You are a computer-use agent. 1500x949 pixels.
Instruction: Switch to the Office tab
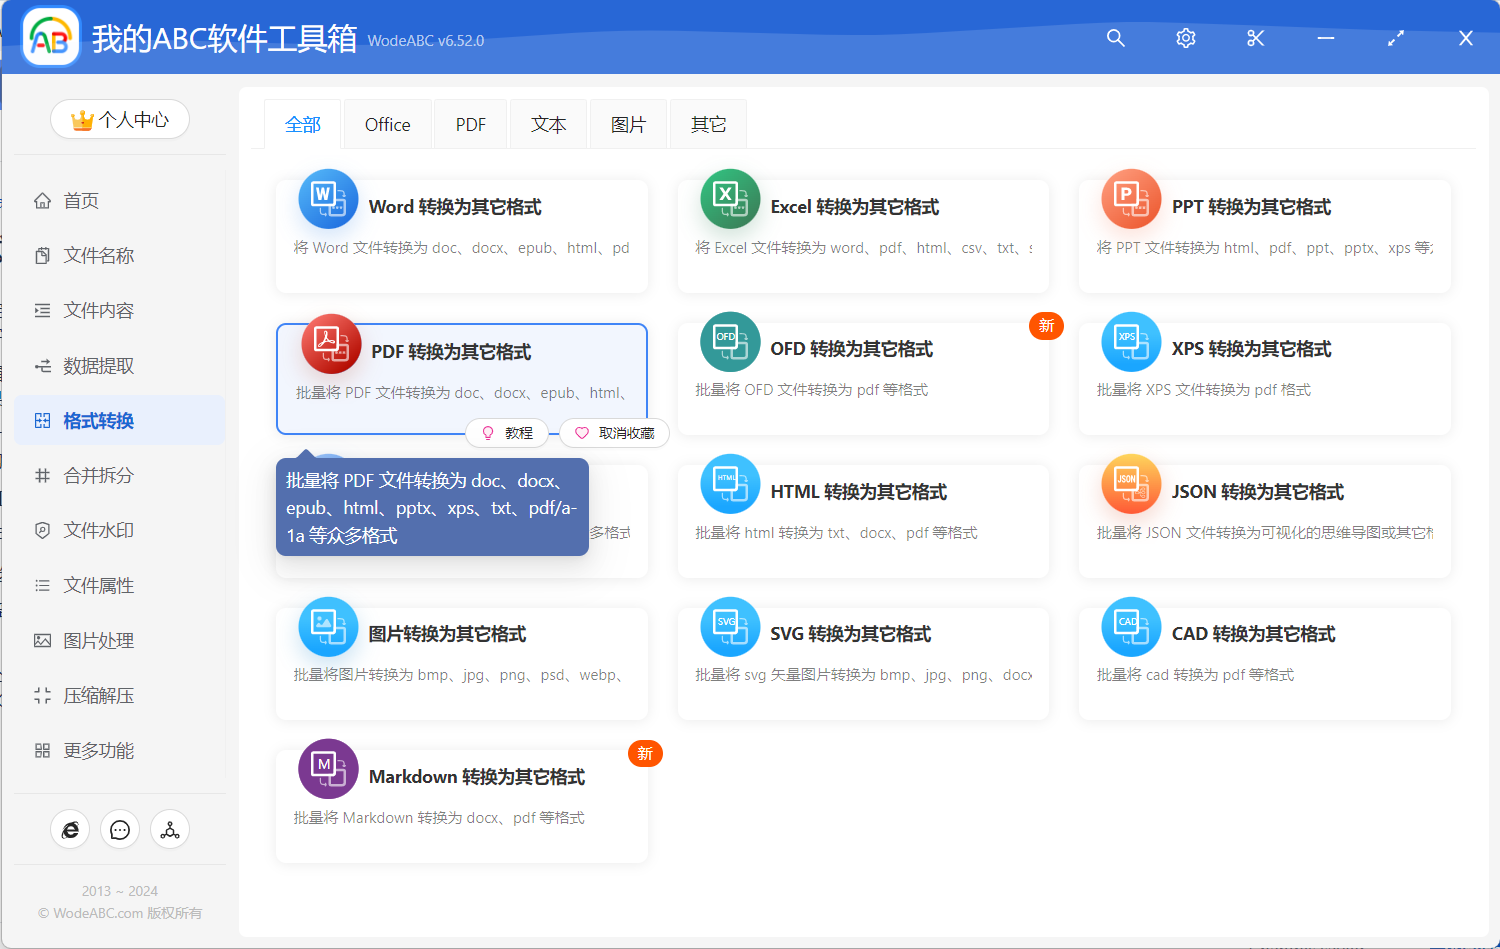point(387,123)
